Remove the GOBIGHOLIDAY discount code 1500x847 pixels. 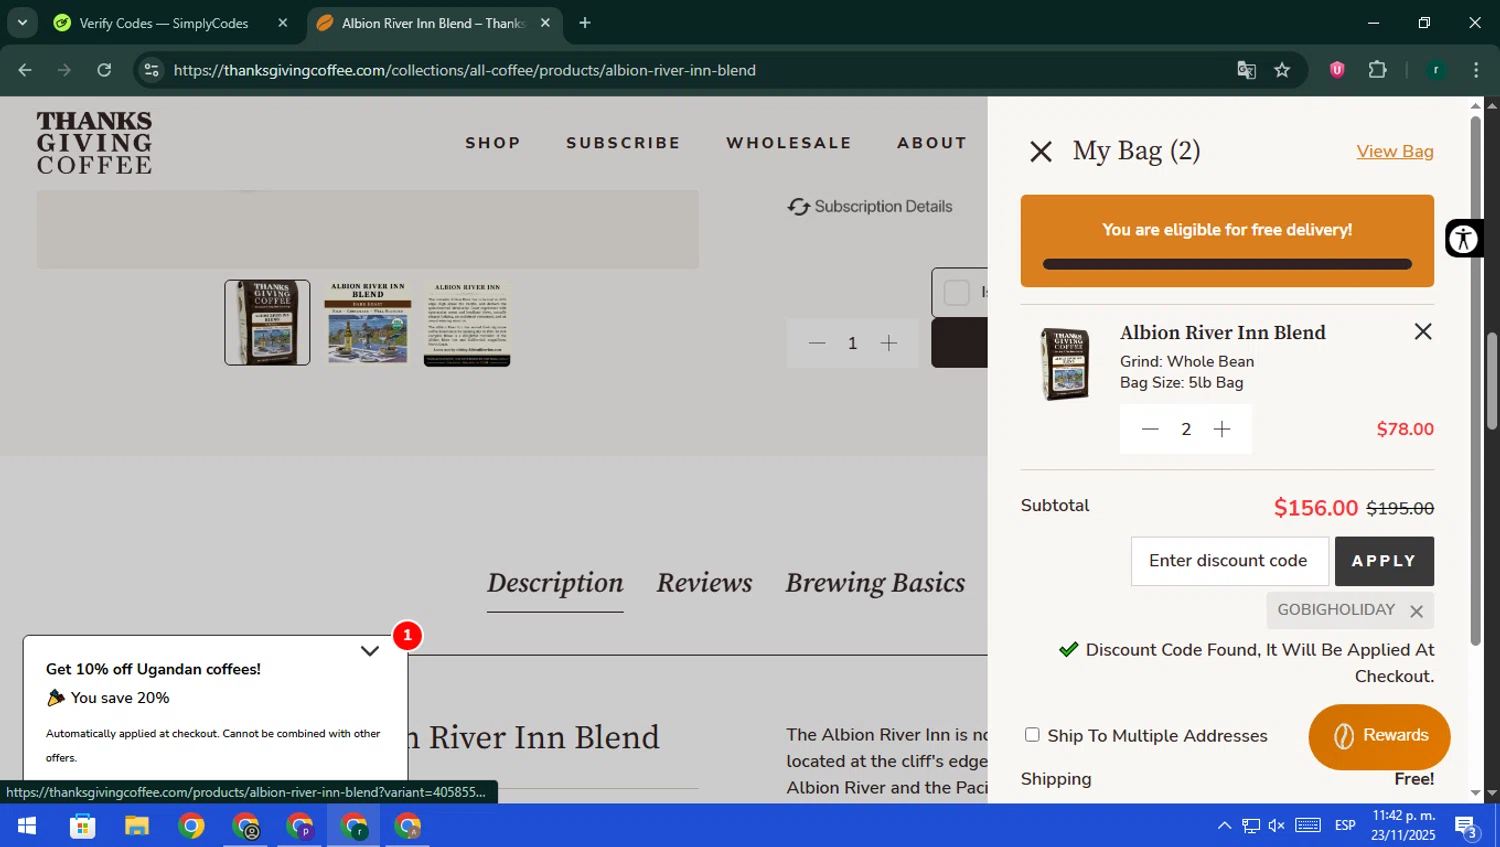[x=1416, y=611]
